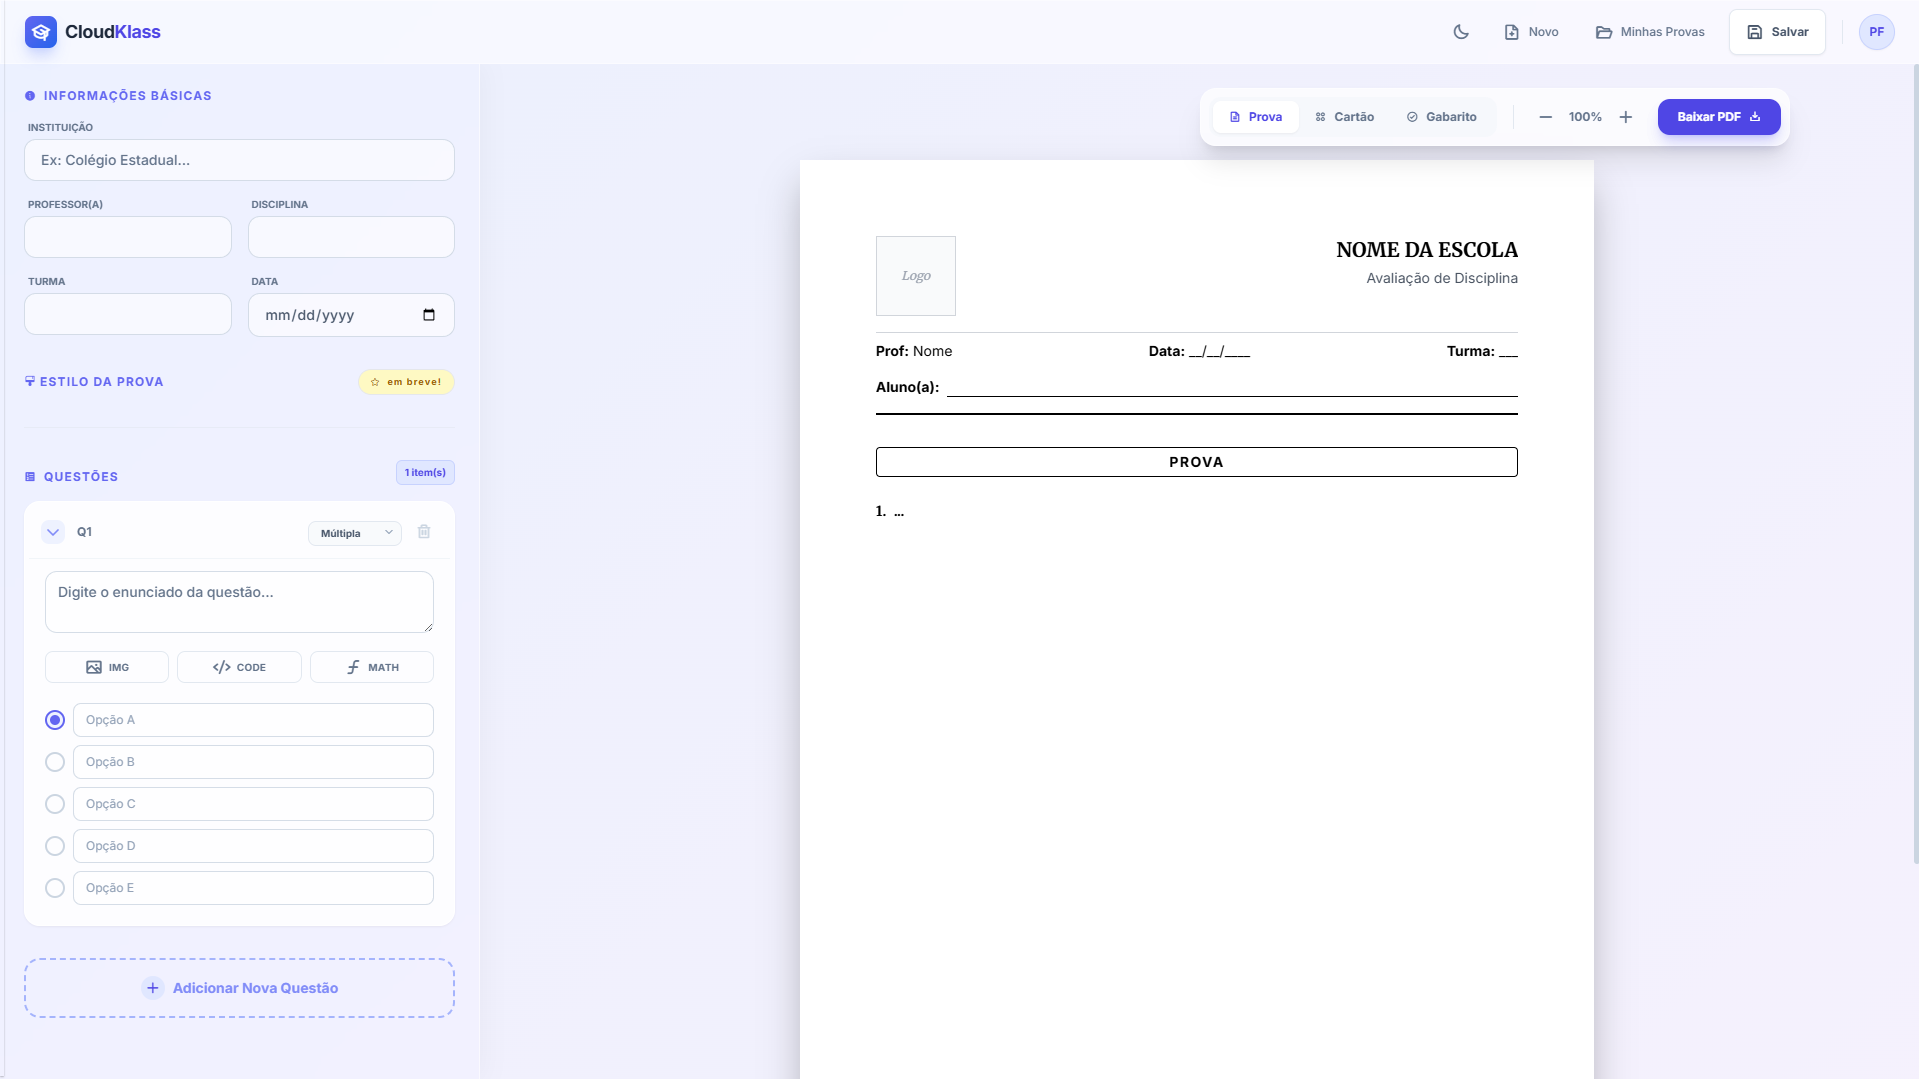Viewport: 1919px width, 1079px height.
Task: Click the Baixar PDF button
Action: tap(1718, 117)
